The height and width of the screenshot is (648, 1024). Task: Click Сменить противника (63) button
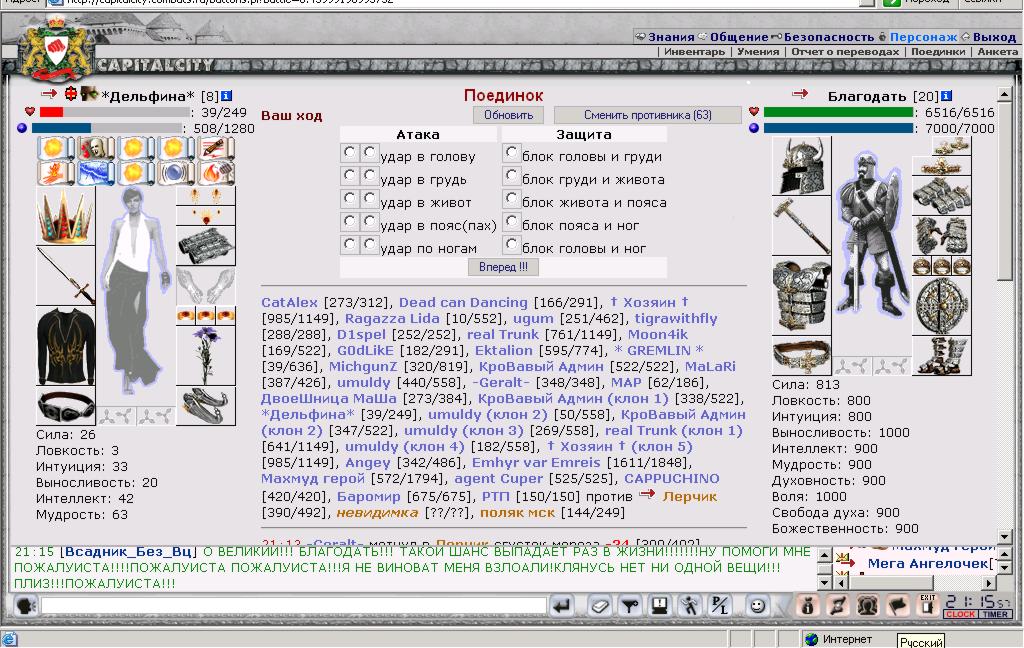coord(648,115)
